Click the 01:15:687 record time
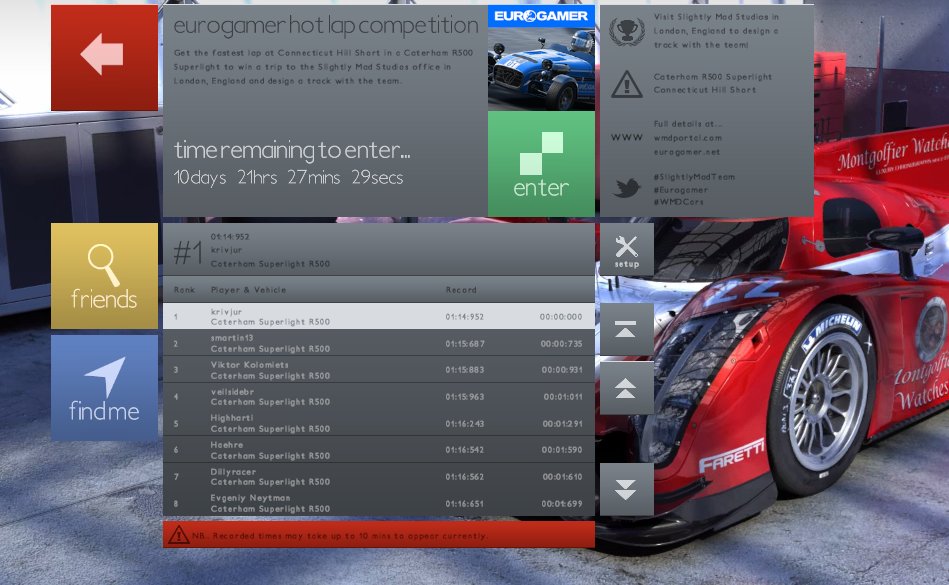949x585 pixels. click(465, 344)
